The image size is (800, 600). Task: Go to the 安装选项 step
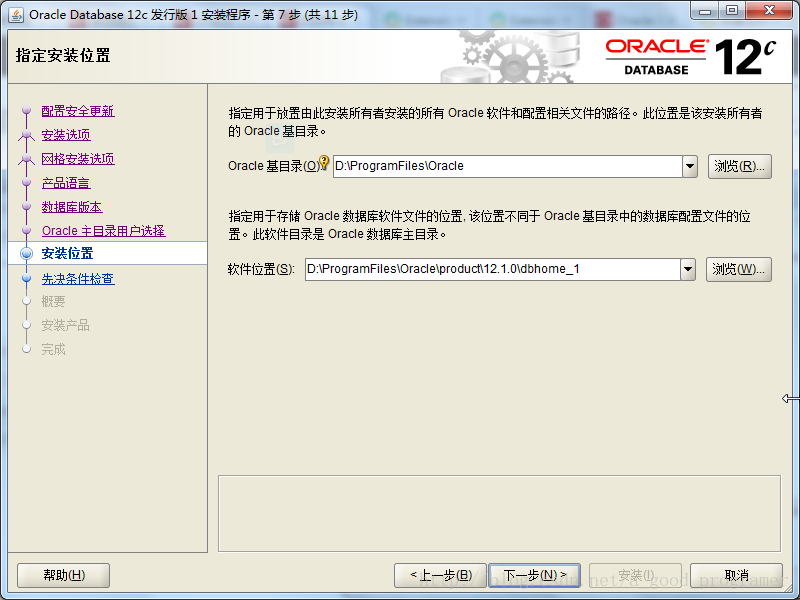pyautogui.click(x=66, y=135)
